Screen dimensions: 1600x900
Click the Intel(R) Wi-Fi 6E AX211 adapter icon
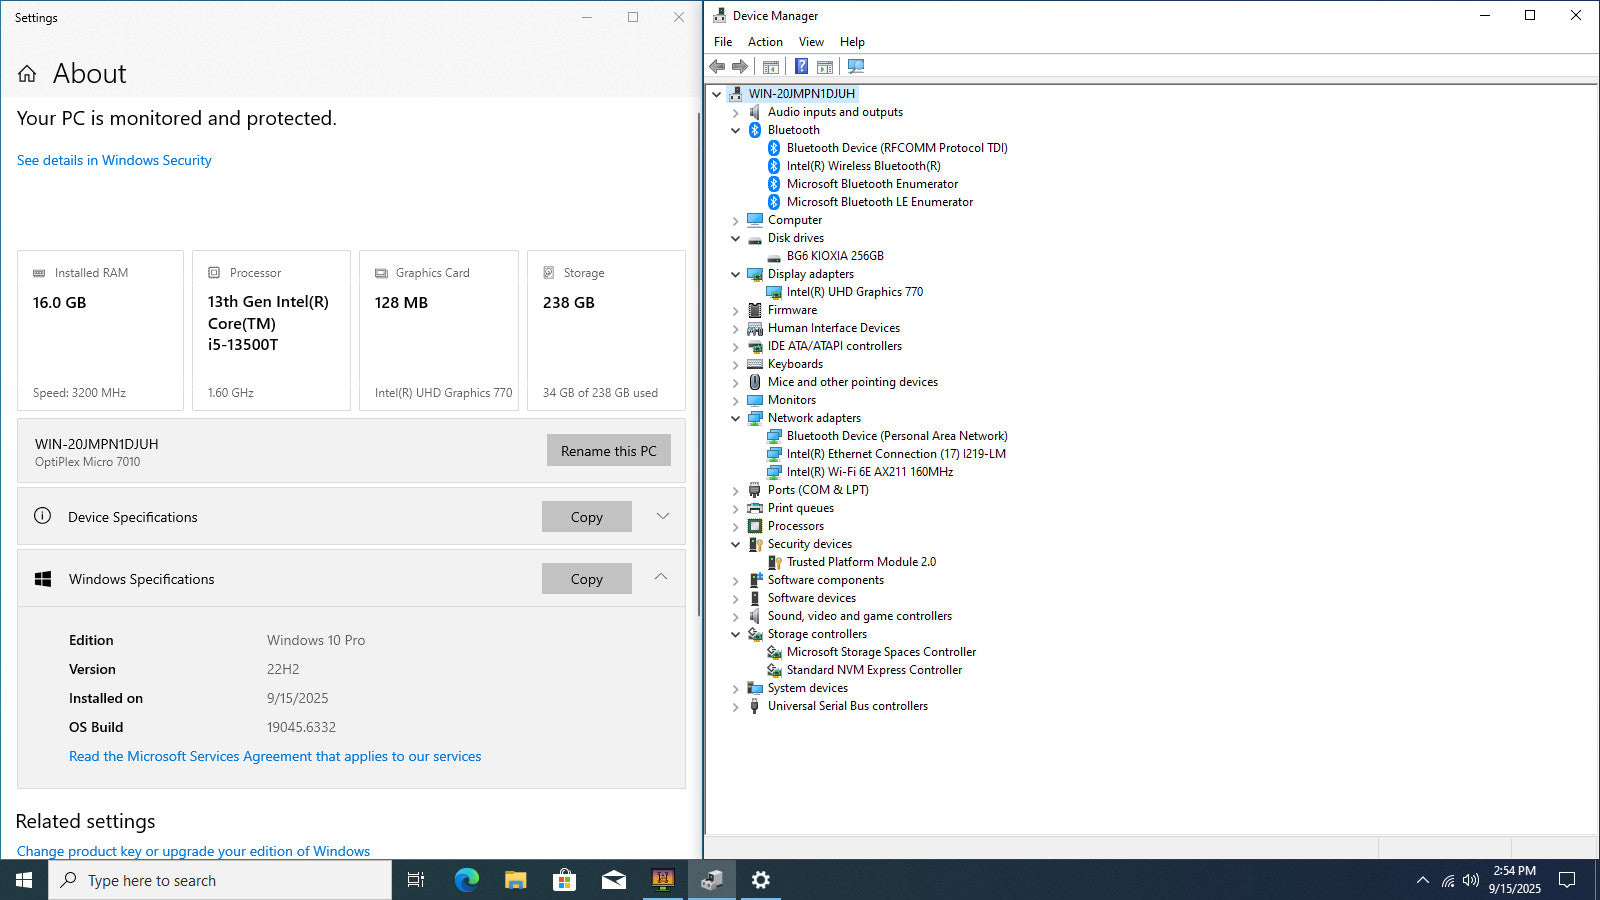pos(773,472)
